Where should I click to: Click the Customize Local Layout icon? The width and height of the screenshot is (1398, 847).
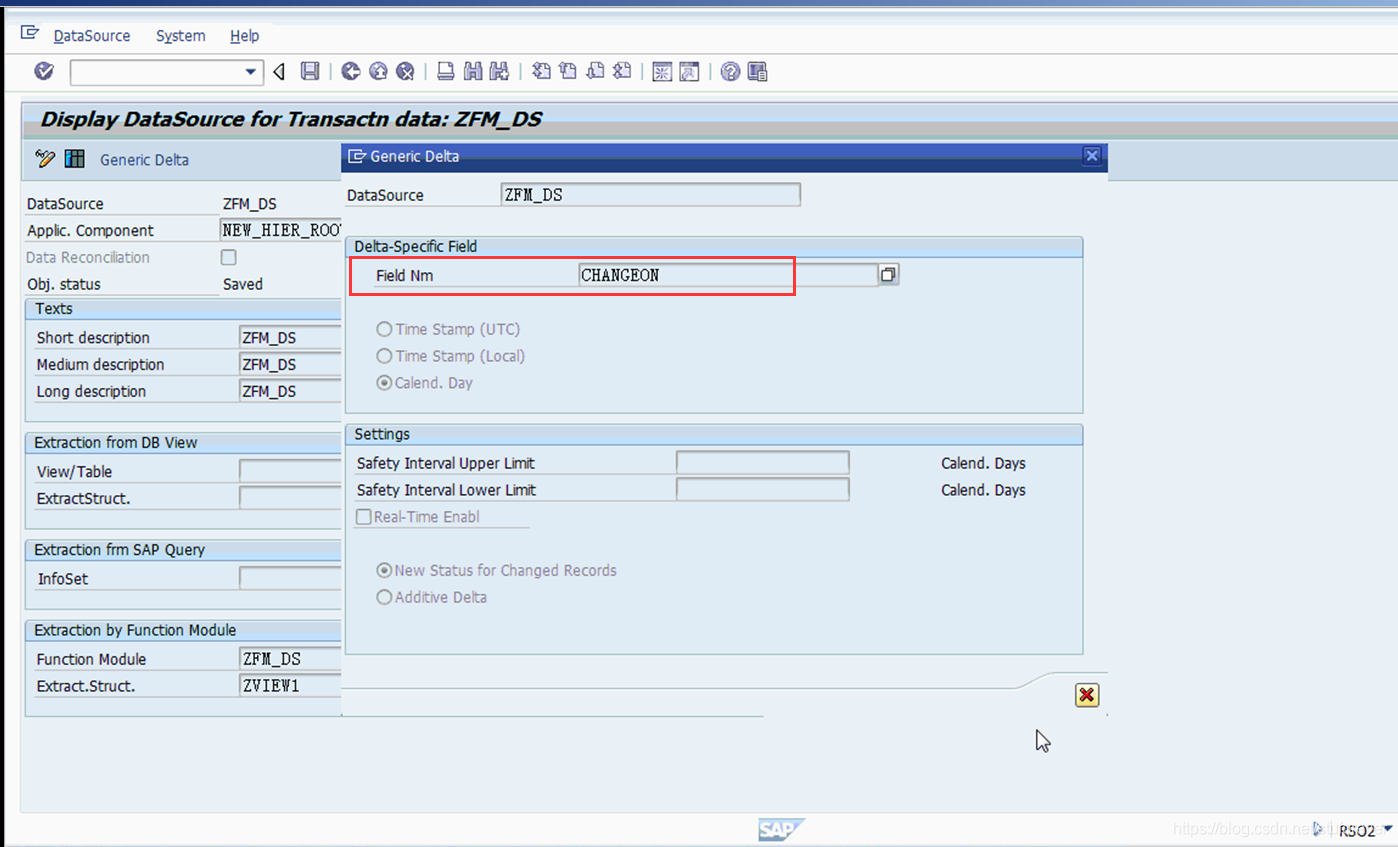point(757,71)
